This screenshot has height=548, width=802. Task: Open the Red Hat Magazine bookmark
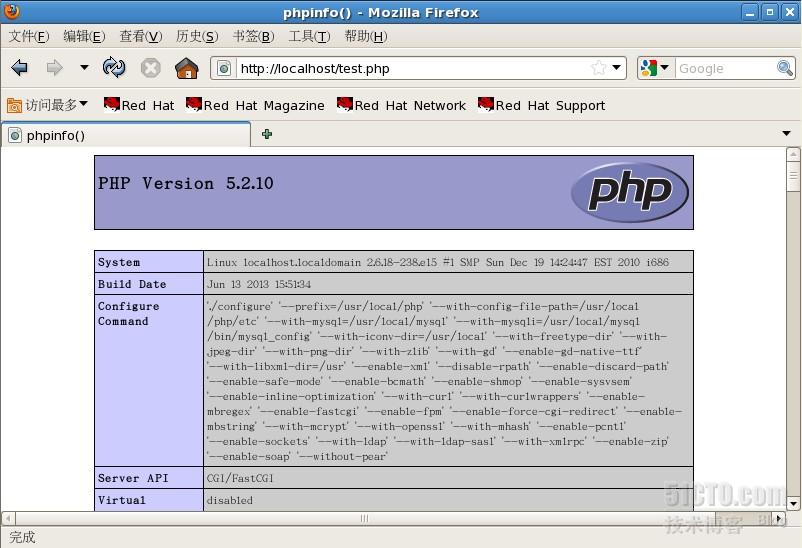[x=255, y=105]
